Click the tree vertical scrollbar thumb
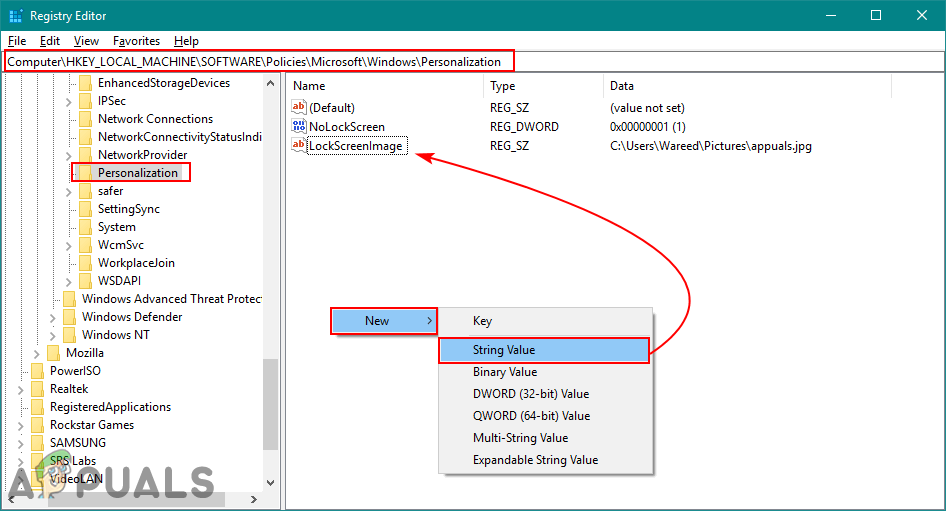Viewport: 946px width, 511px height. (270, 404)
